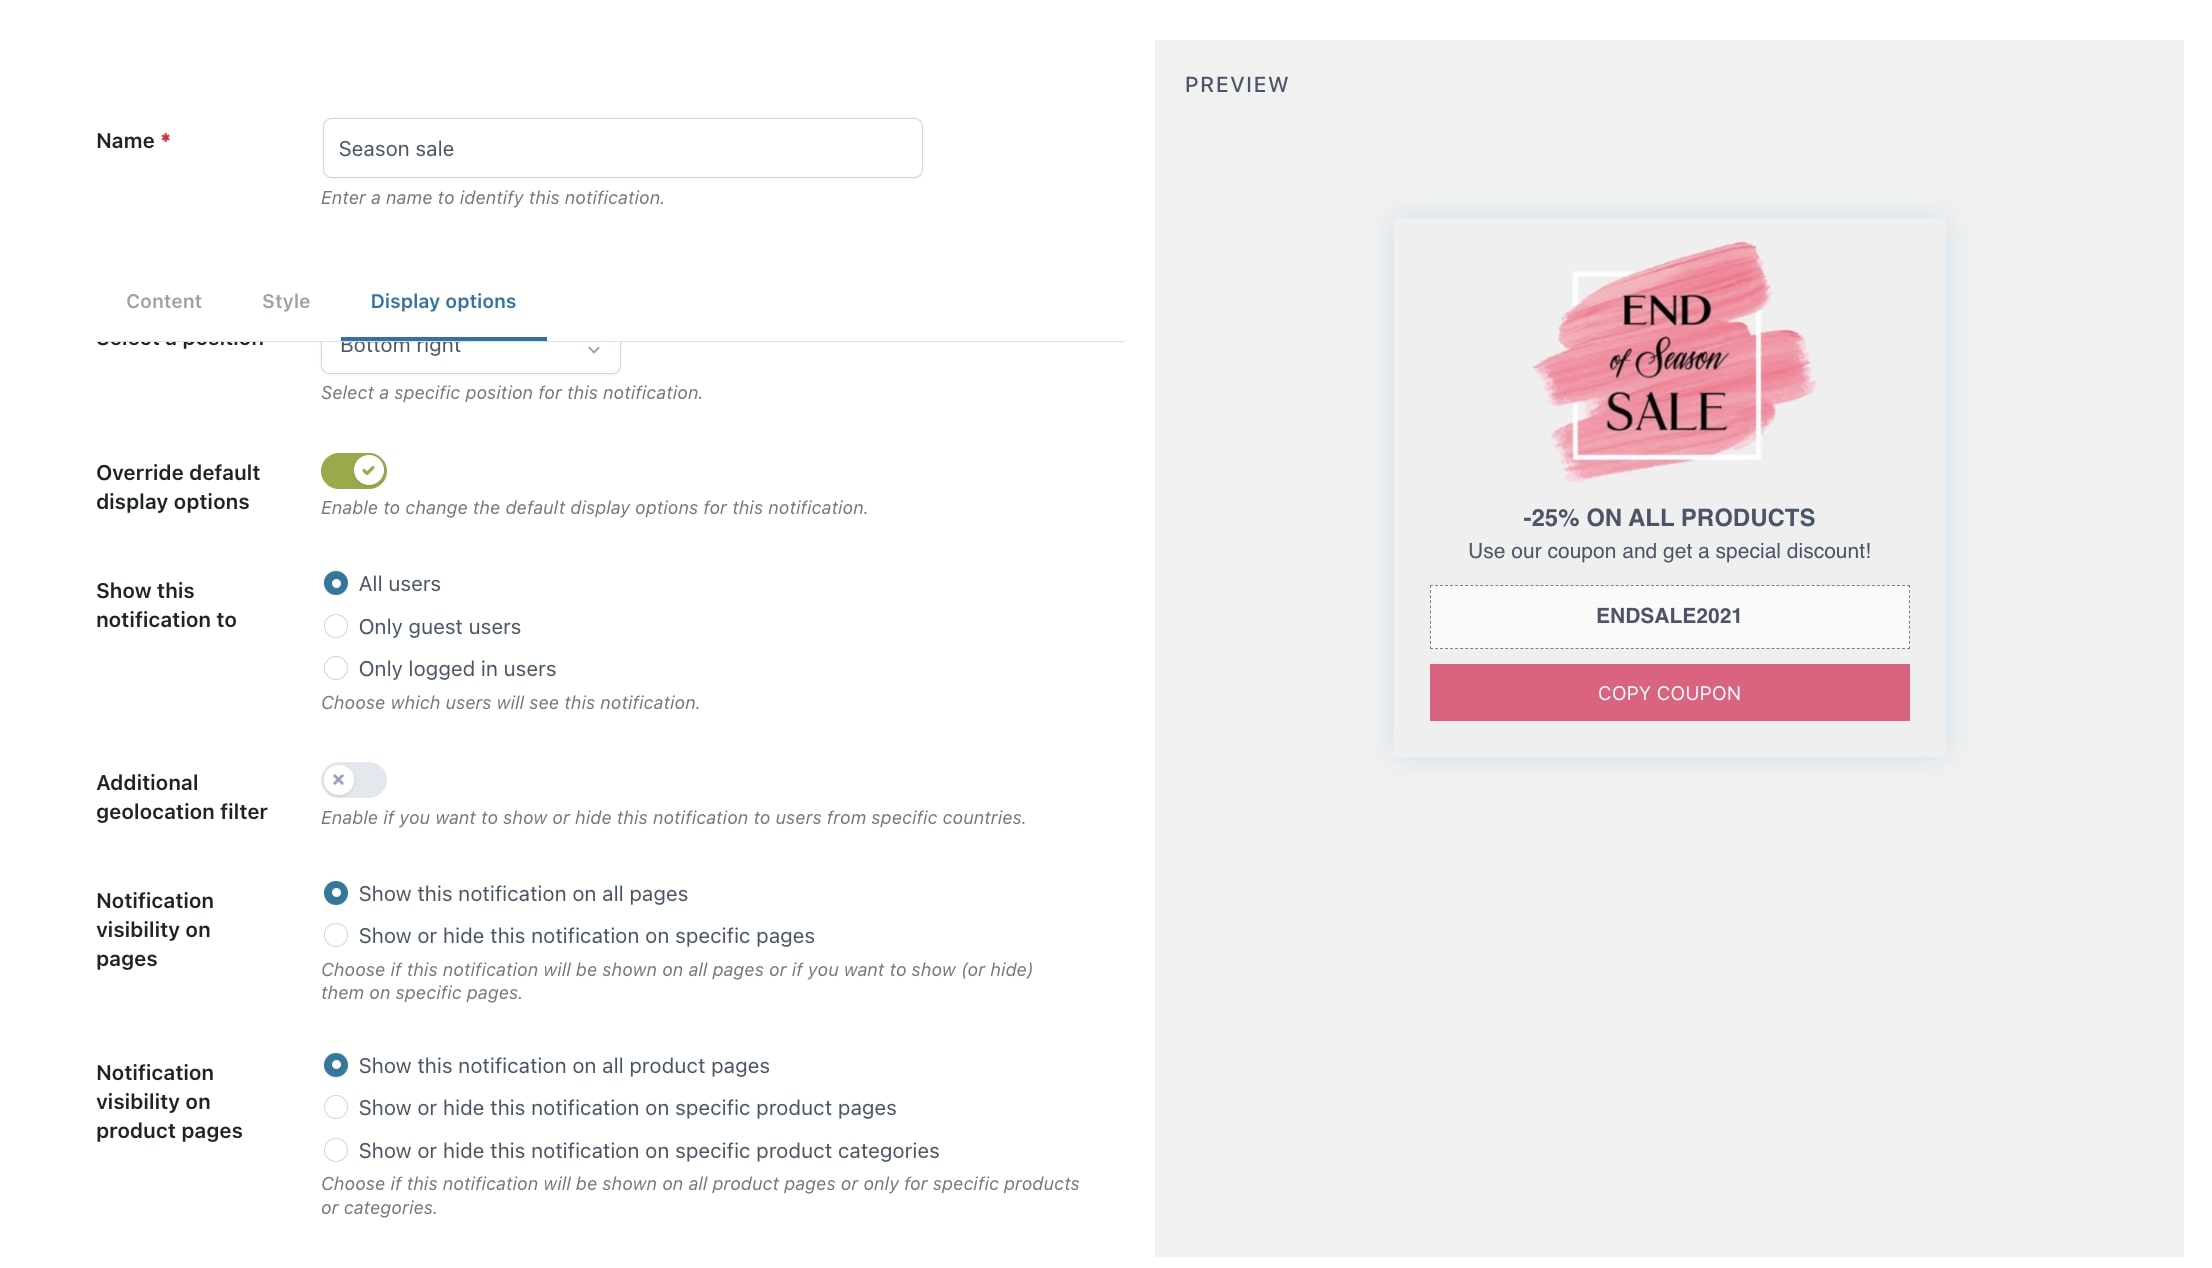Screen dimensions: 2212x1268
Task: Click the ENDSALE2021 coupon code box
Action: coord(1669,616)
